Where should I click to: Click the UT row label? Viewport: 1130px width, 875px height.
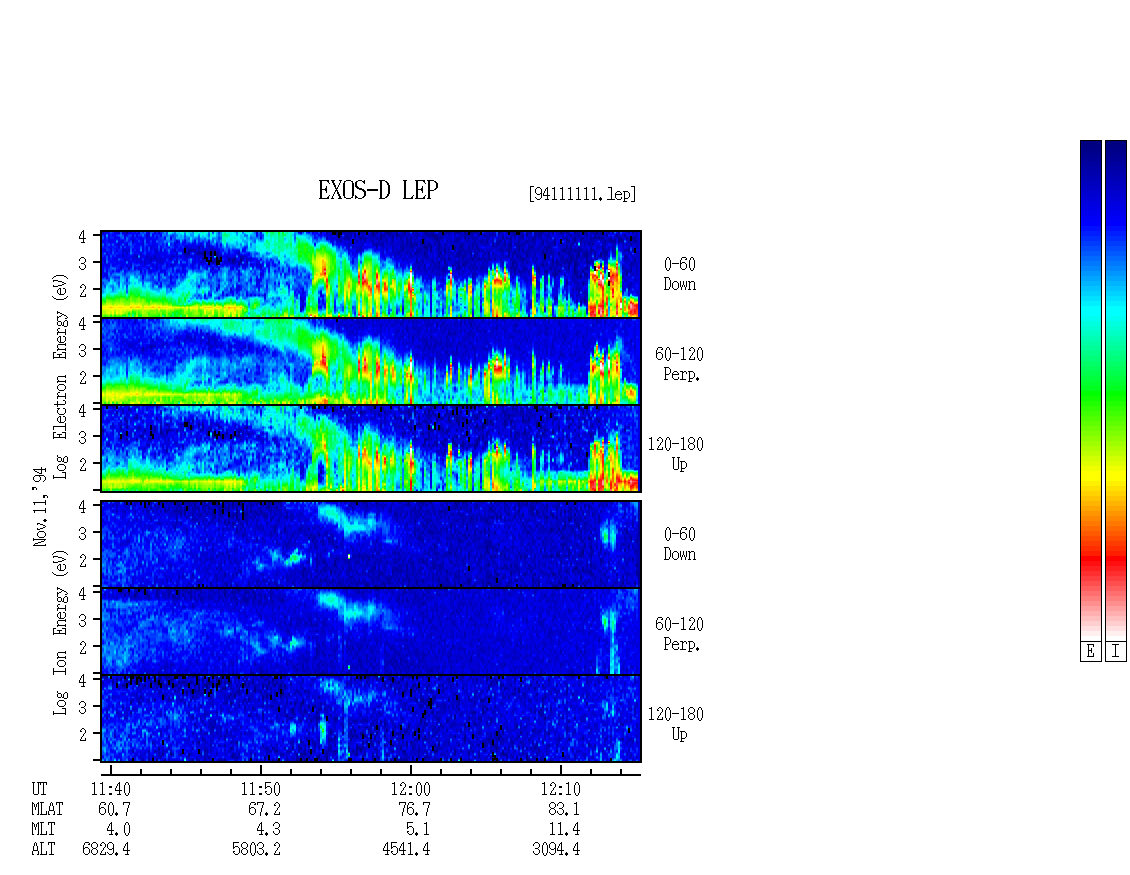(x=39, y=789)
